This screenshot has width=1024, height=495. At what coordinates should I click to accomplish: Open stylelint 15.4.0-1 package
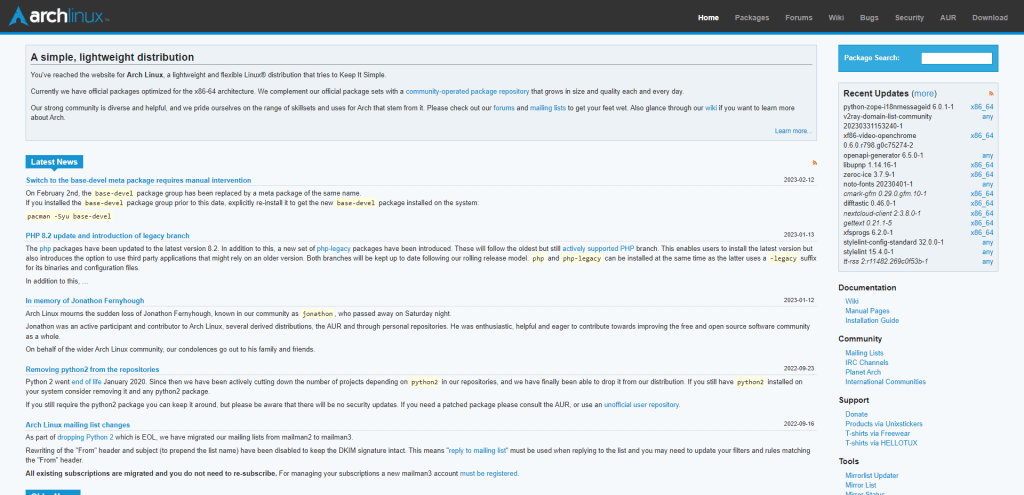coord(870,251)
